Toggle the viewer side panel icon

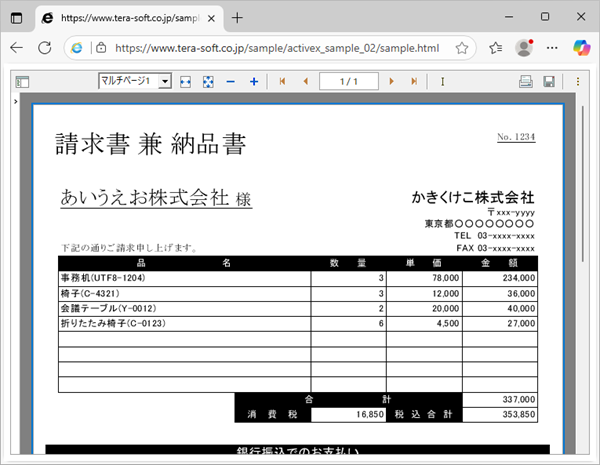point(22,82)
